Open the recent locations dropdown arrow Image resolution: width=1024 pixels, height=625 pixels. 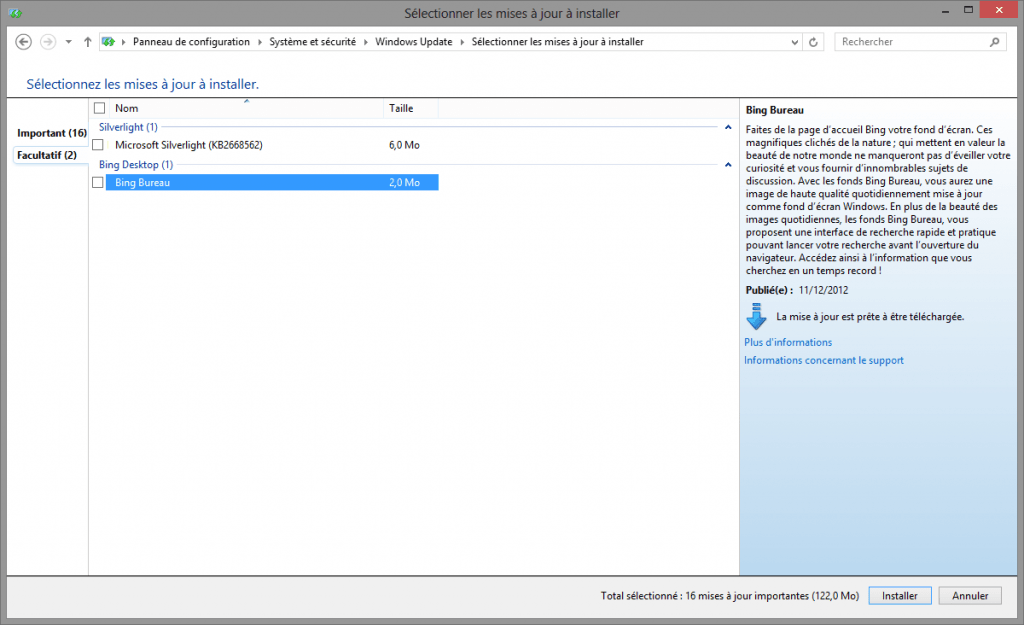pyautogui.click(x=69, y=42)
